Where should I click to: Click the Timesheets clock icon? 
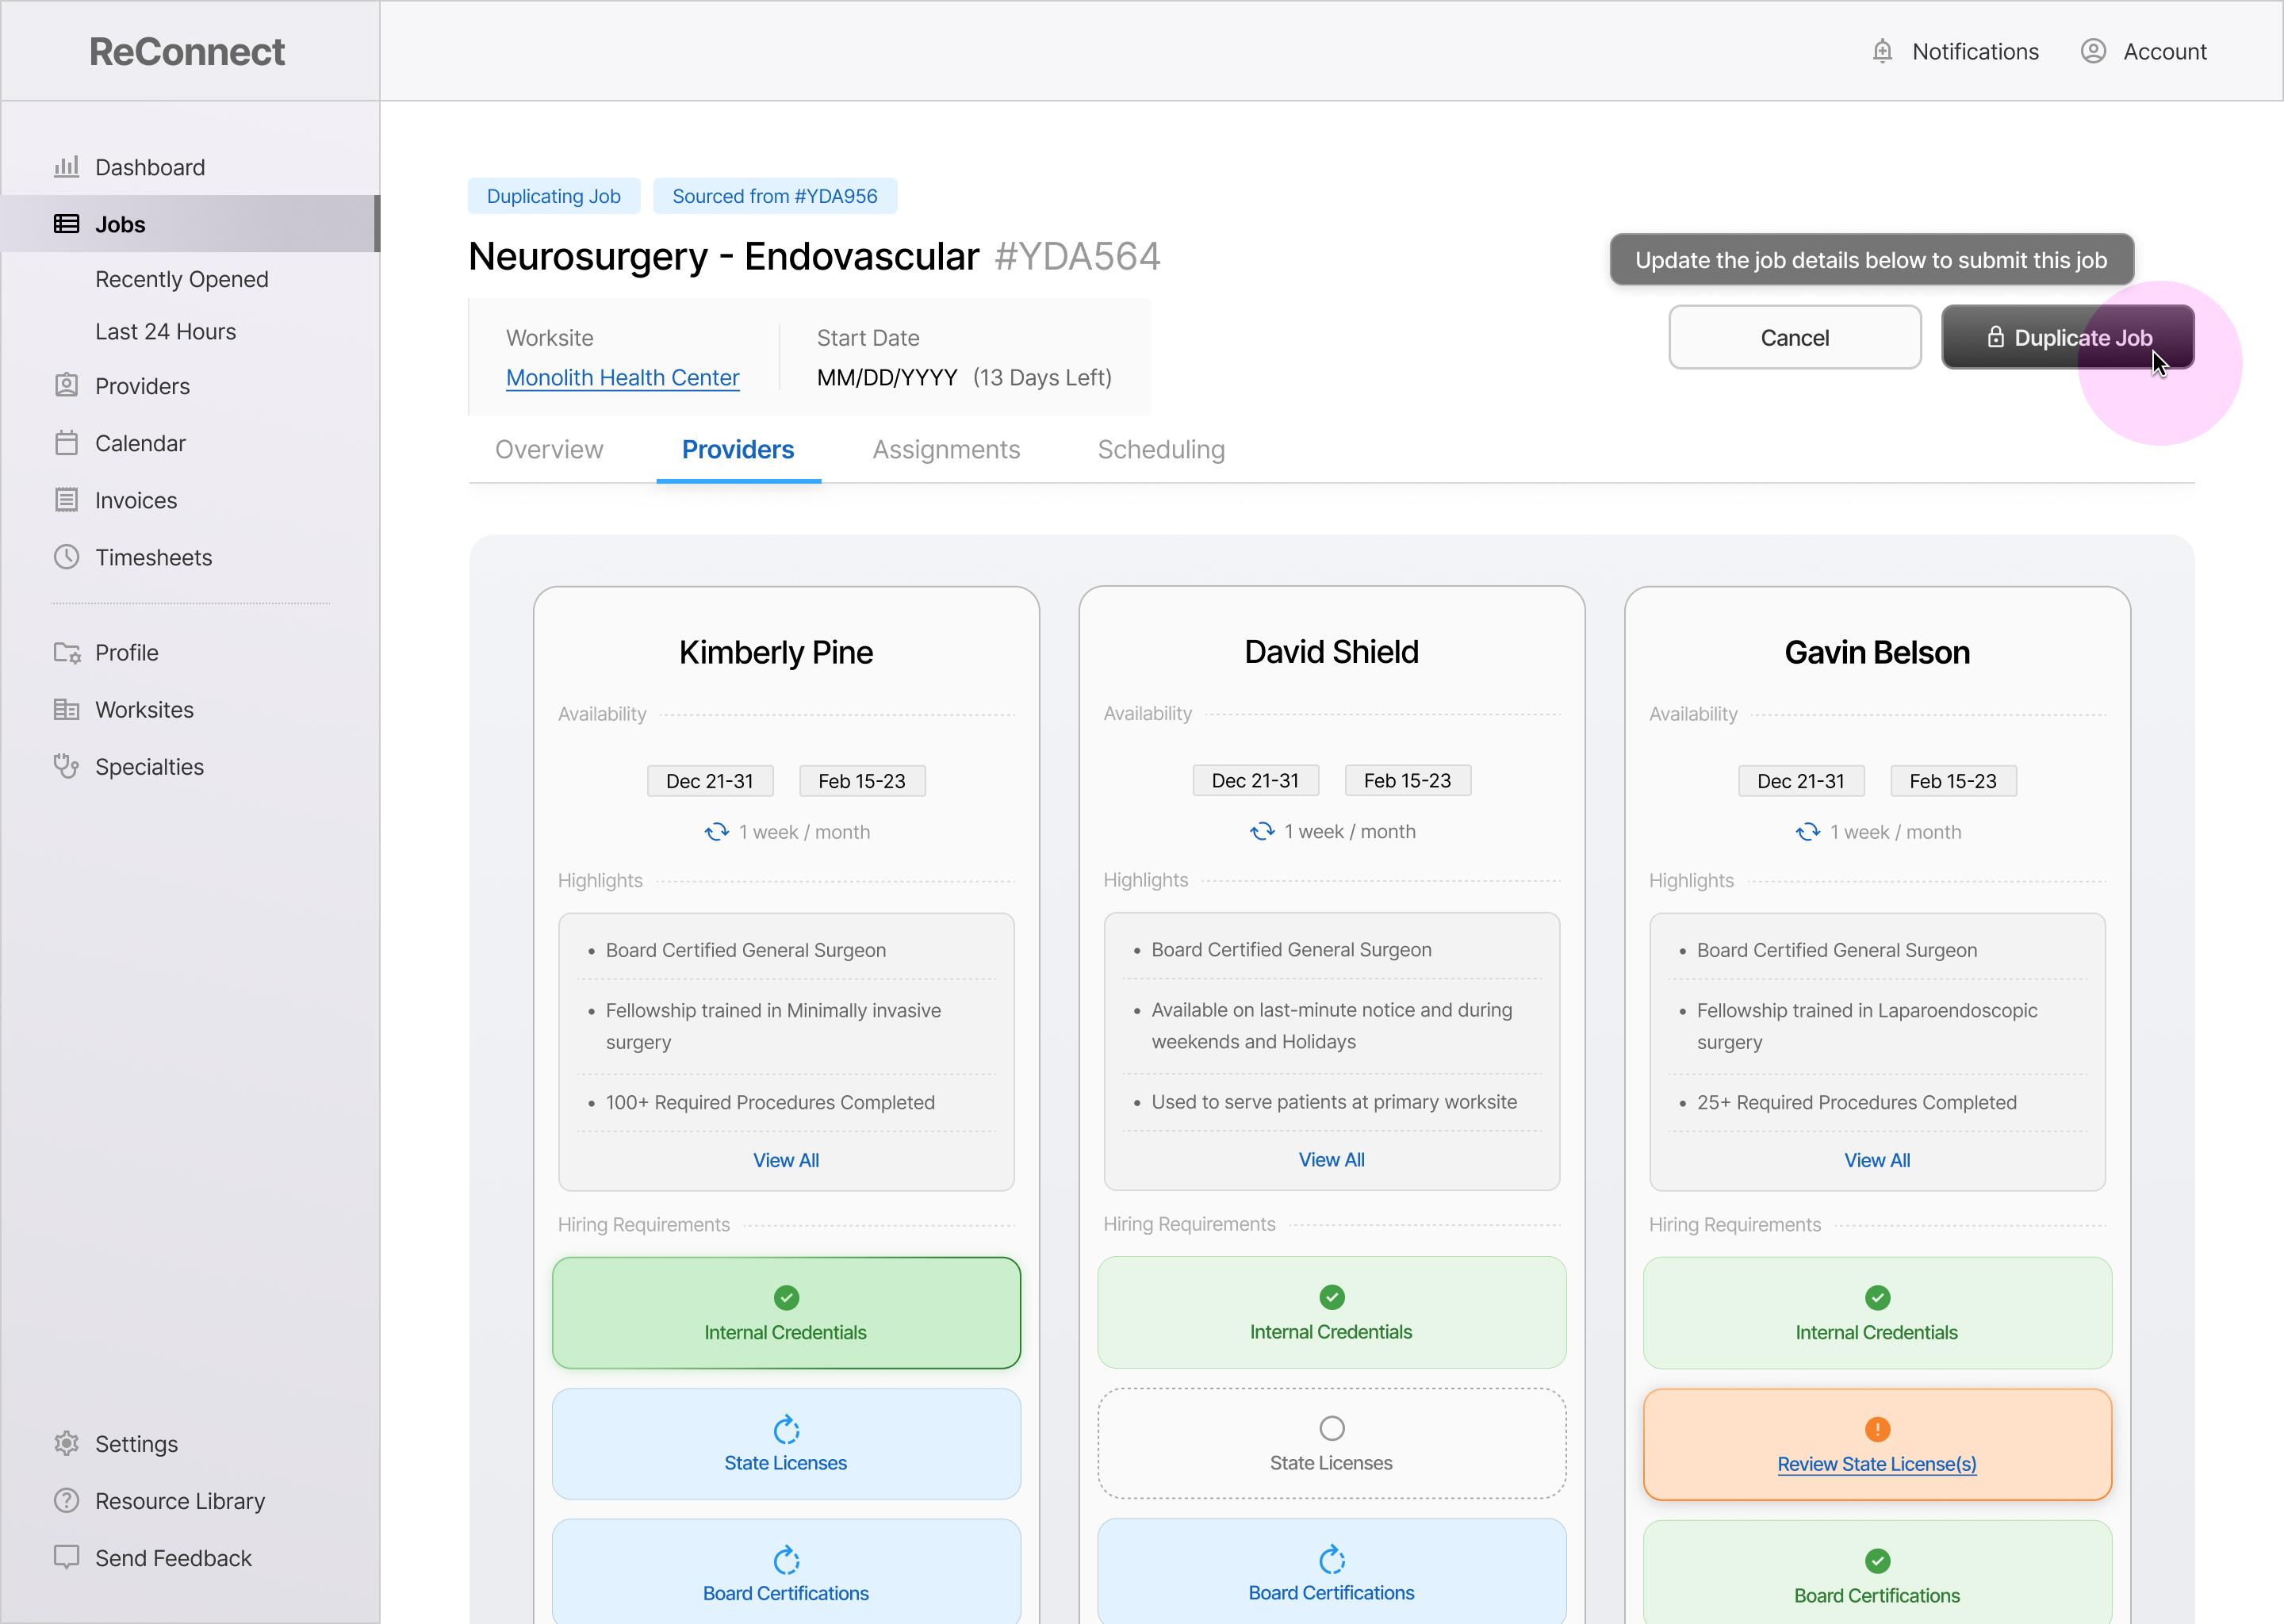(66, 557)
